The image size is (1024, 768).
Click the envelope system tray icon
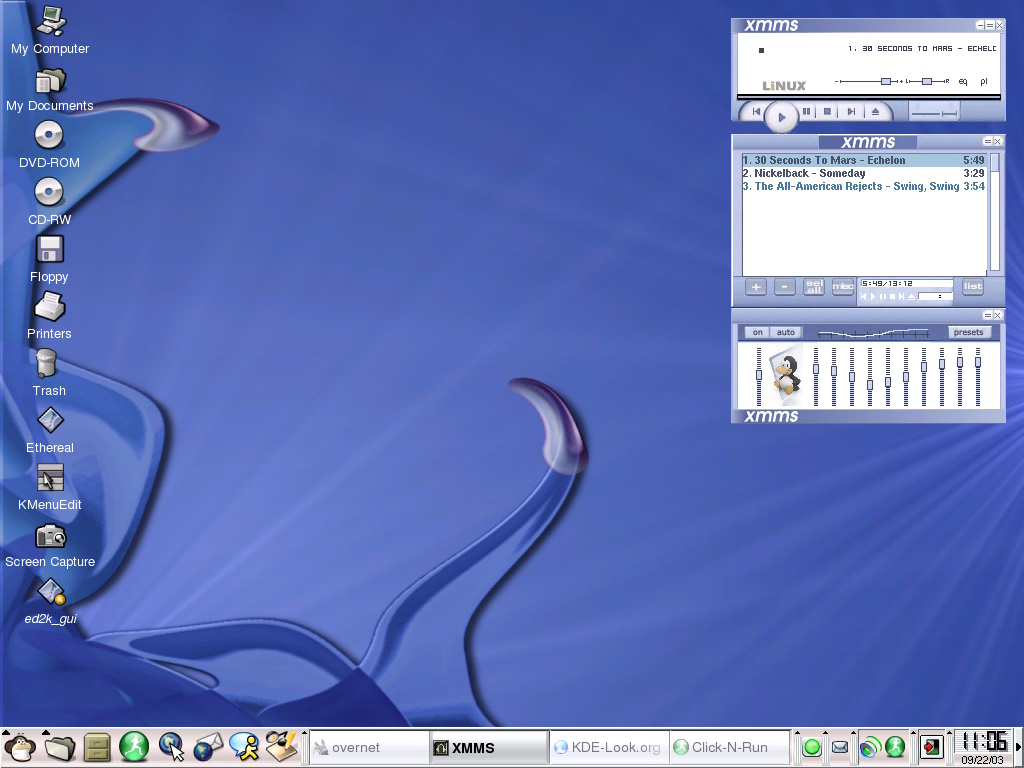point(840,747)
